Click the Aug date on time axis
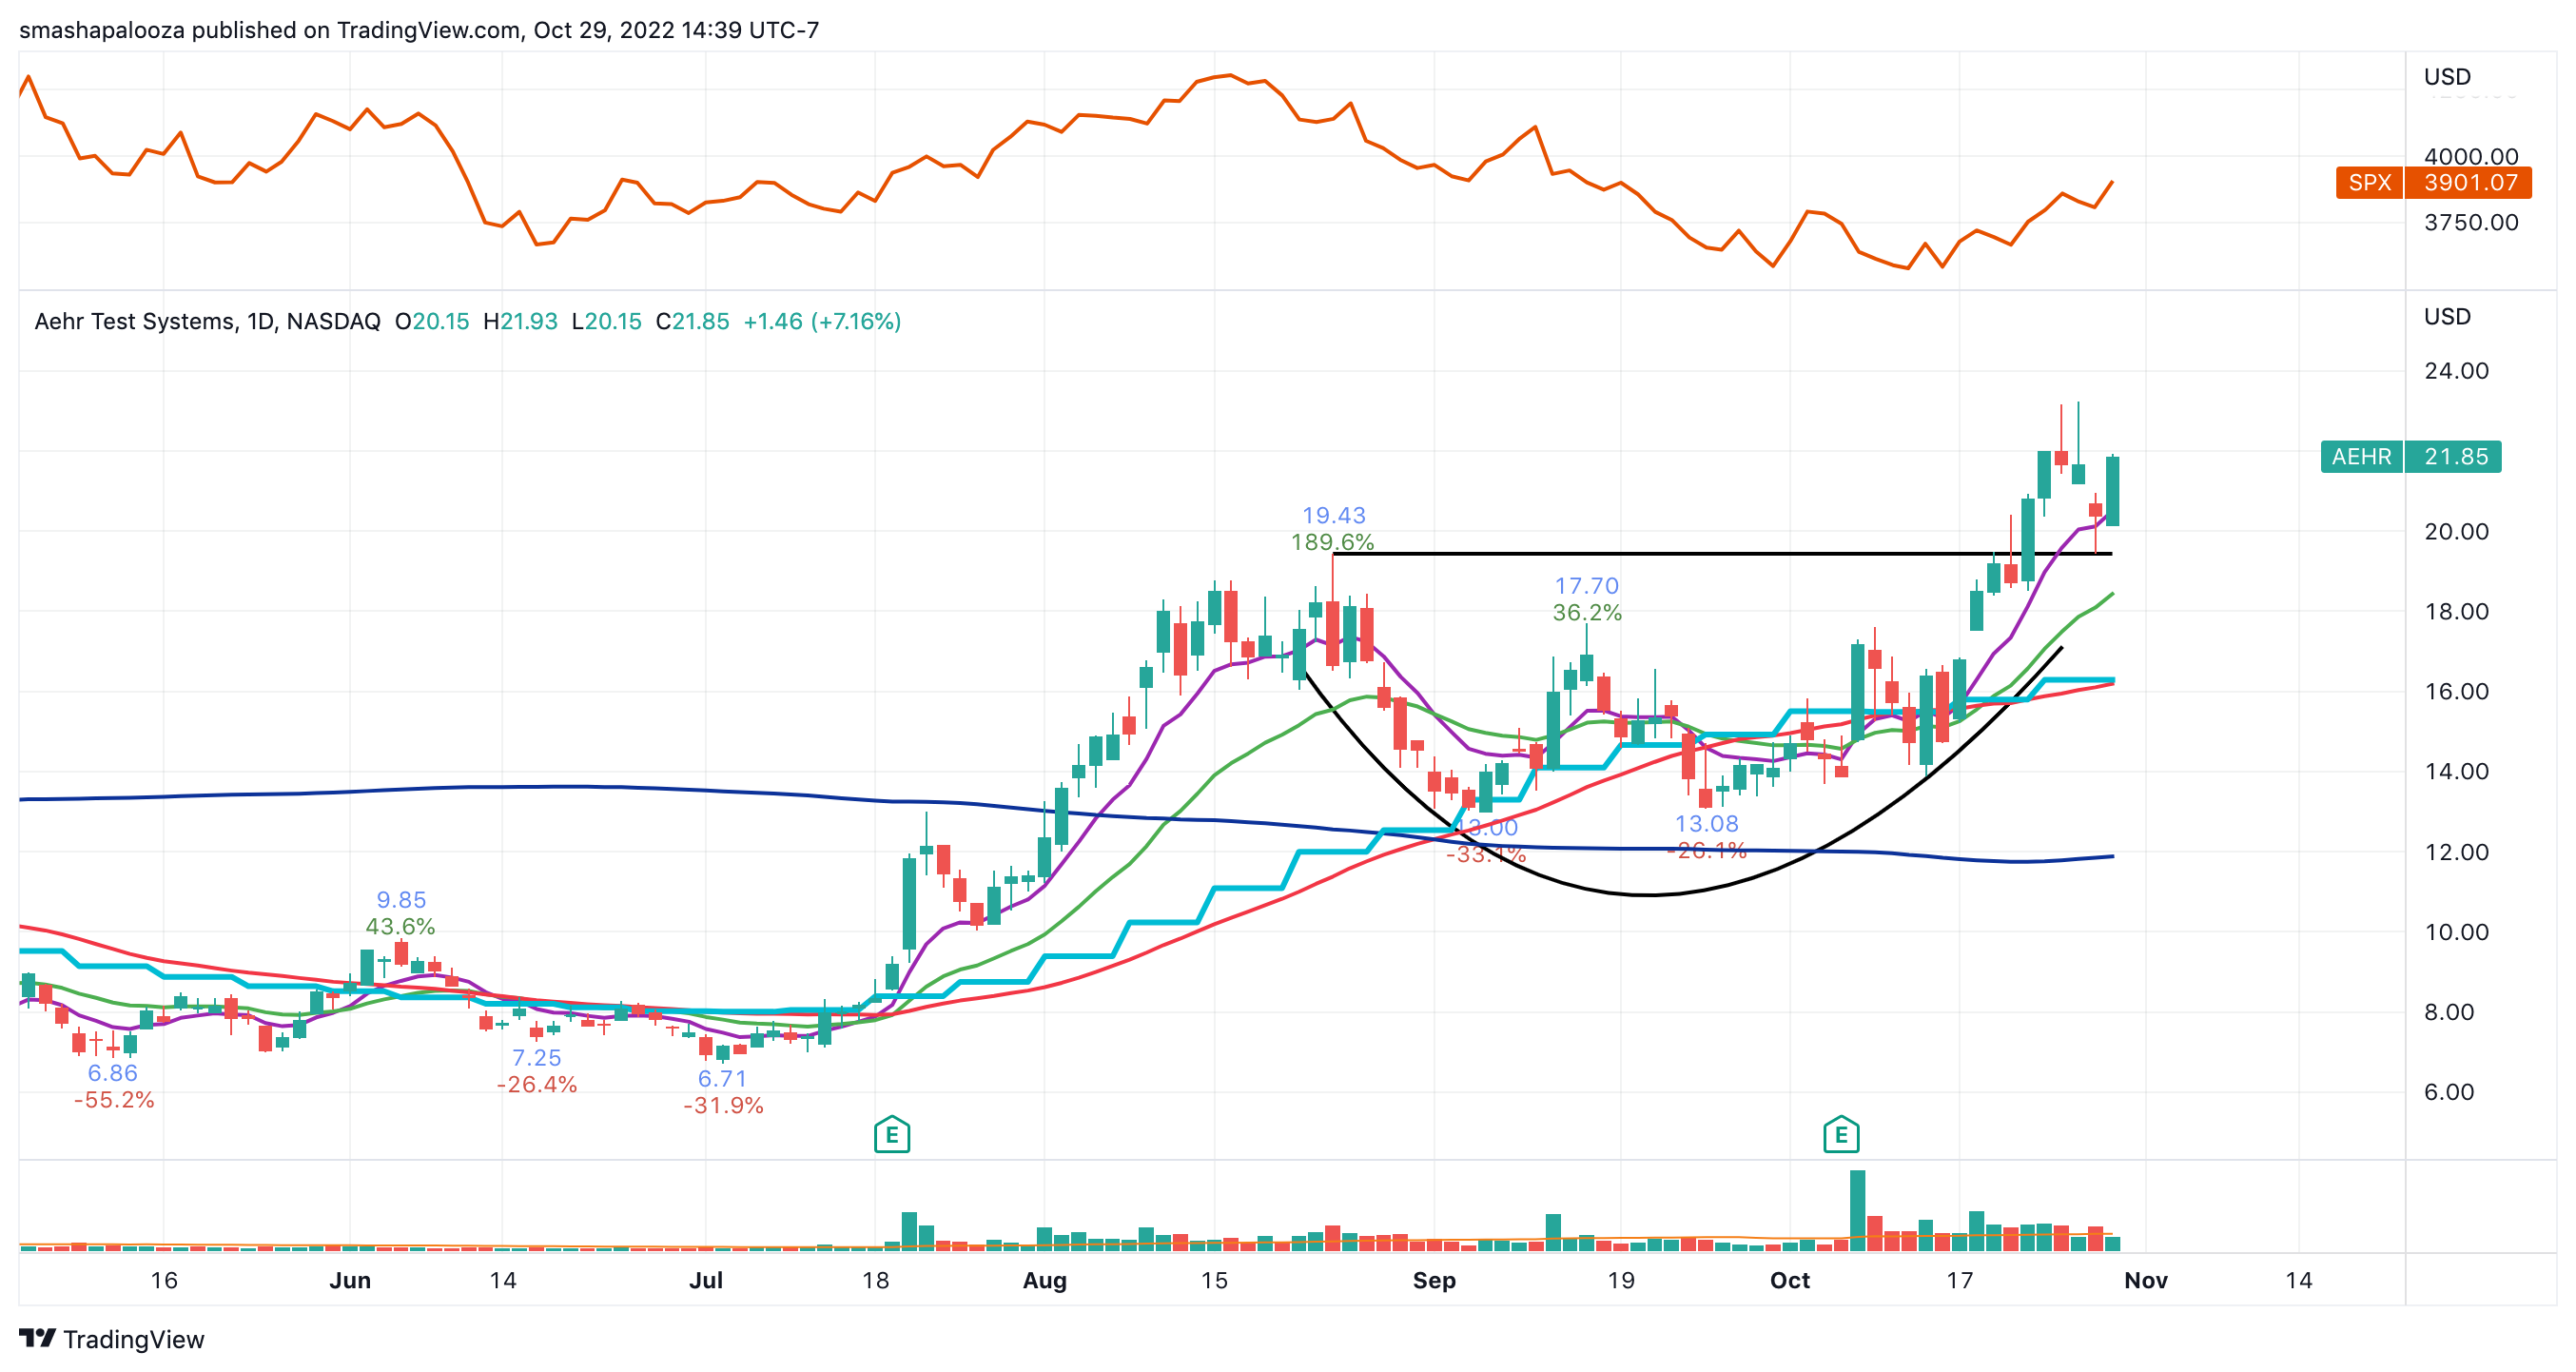Viewport: 2576px width, 1372px height. (1044, 1280)
